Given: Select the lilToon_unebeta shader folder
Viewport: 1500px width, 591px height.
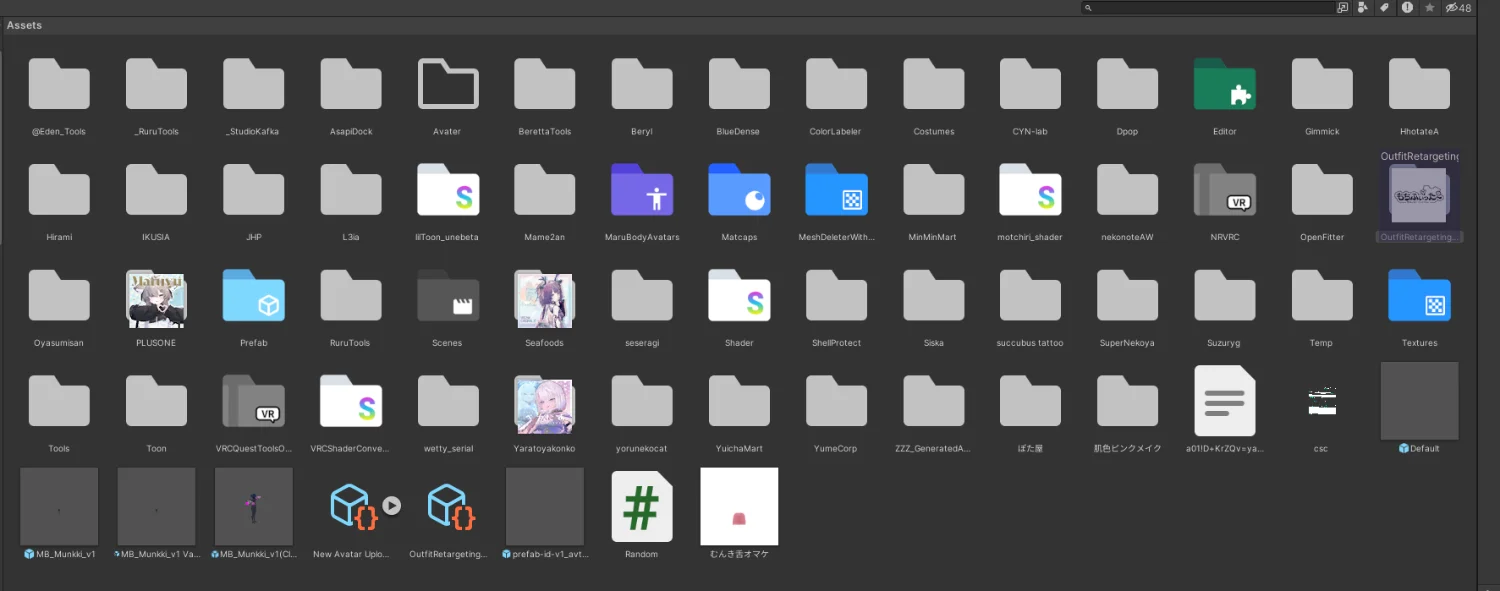Looking at the screenshot, I should (x=447, y=192).
